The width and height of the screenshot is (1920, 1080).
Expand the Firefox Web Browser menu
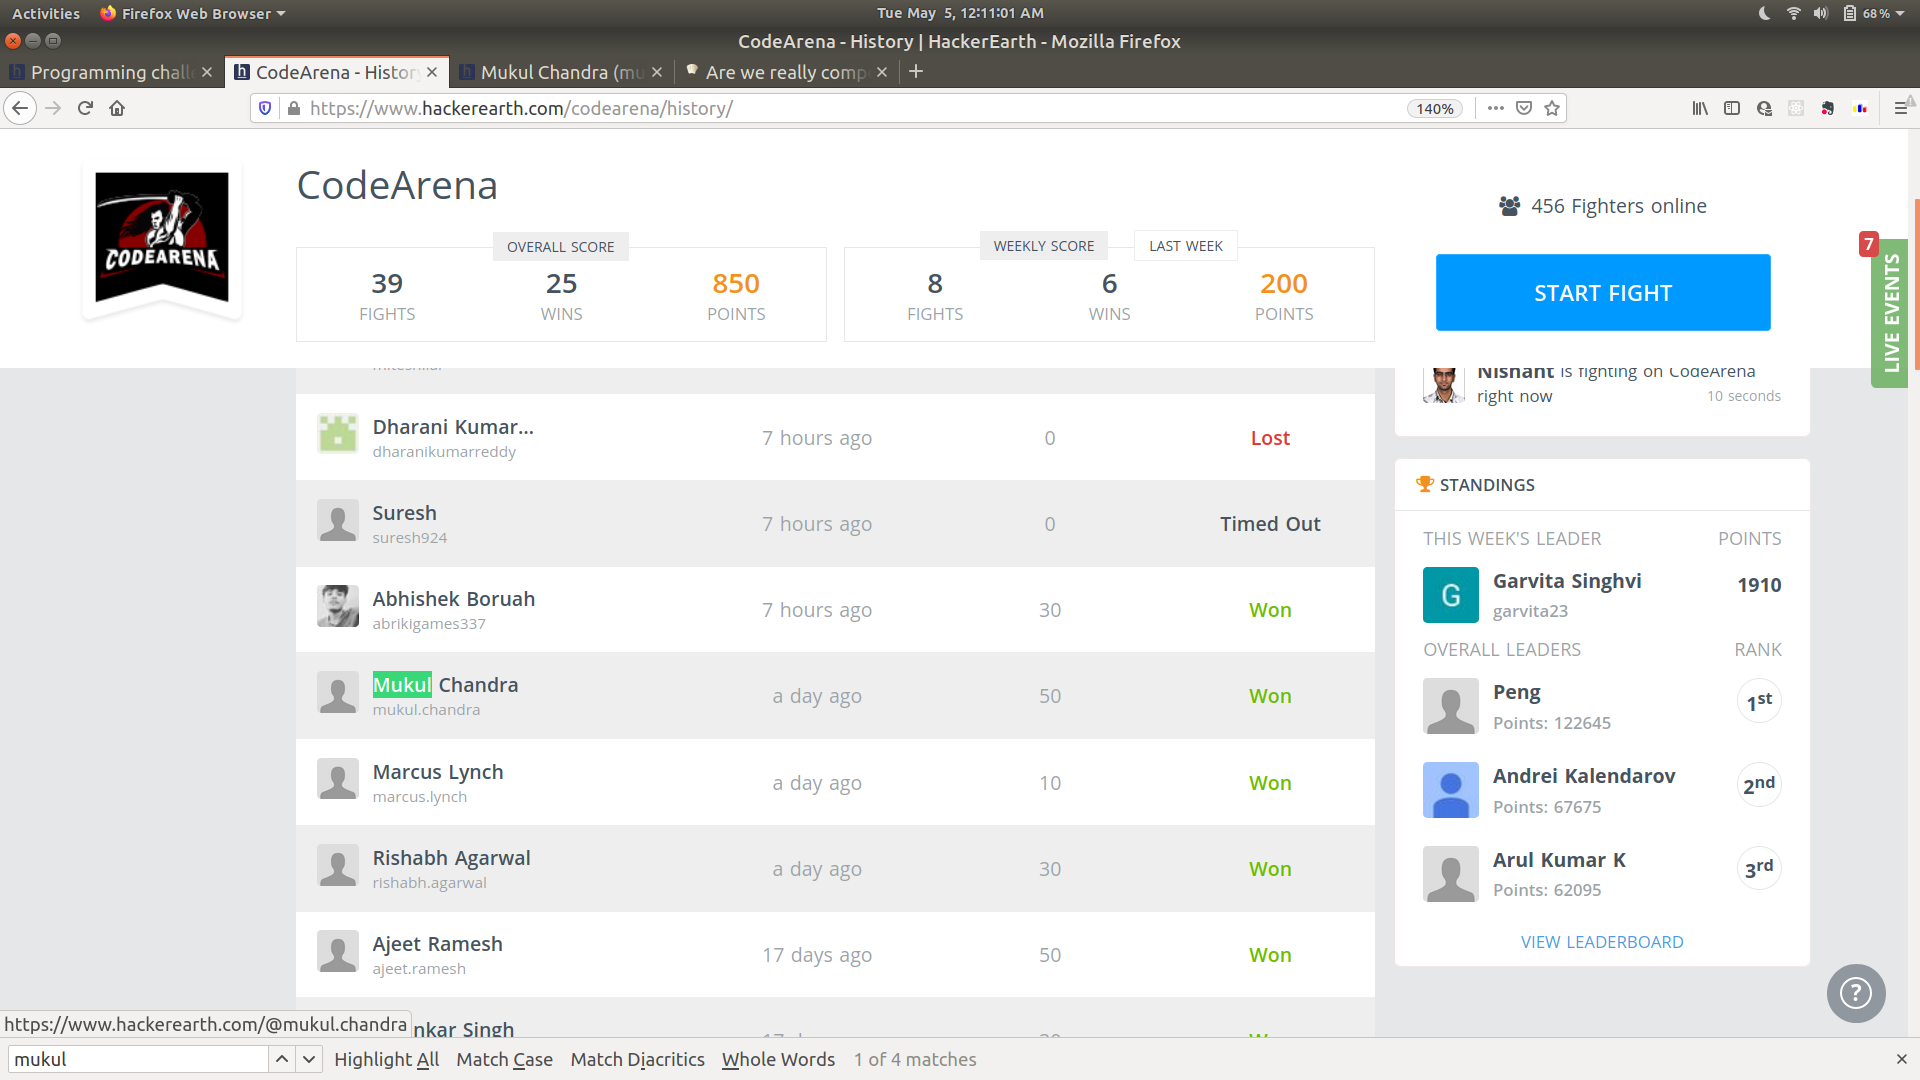pos(192,13)
